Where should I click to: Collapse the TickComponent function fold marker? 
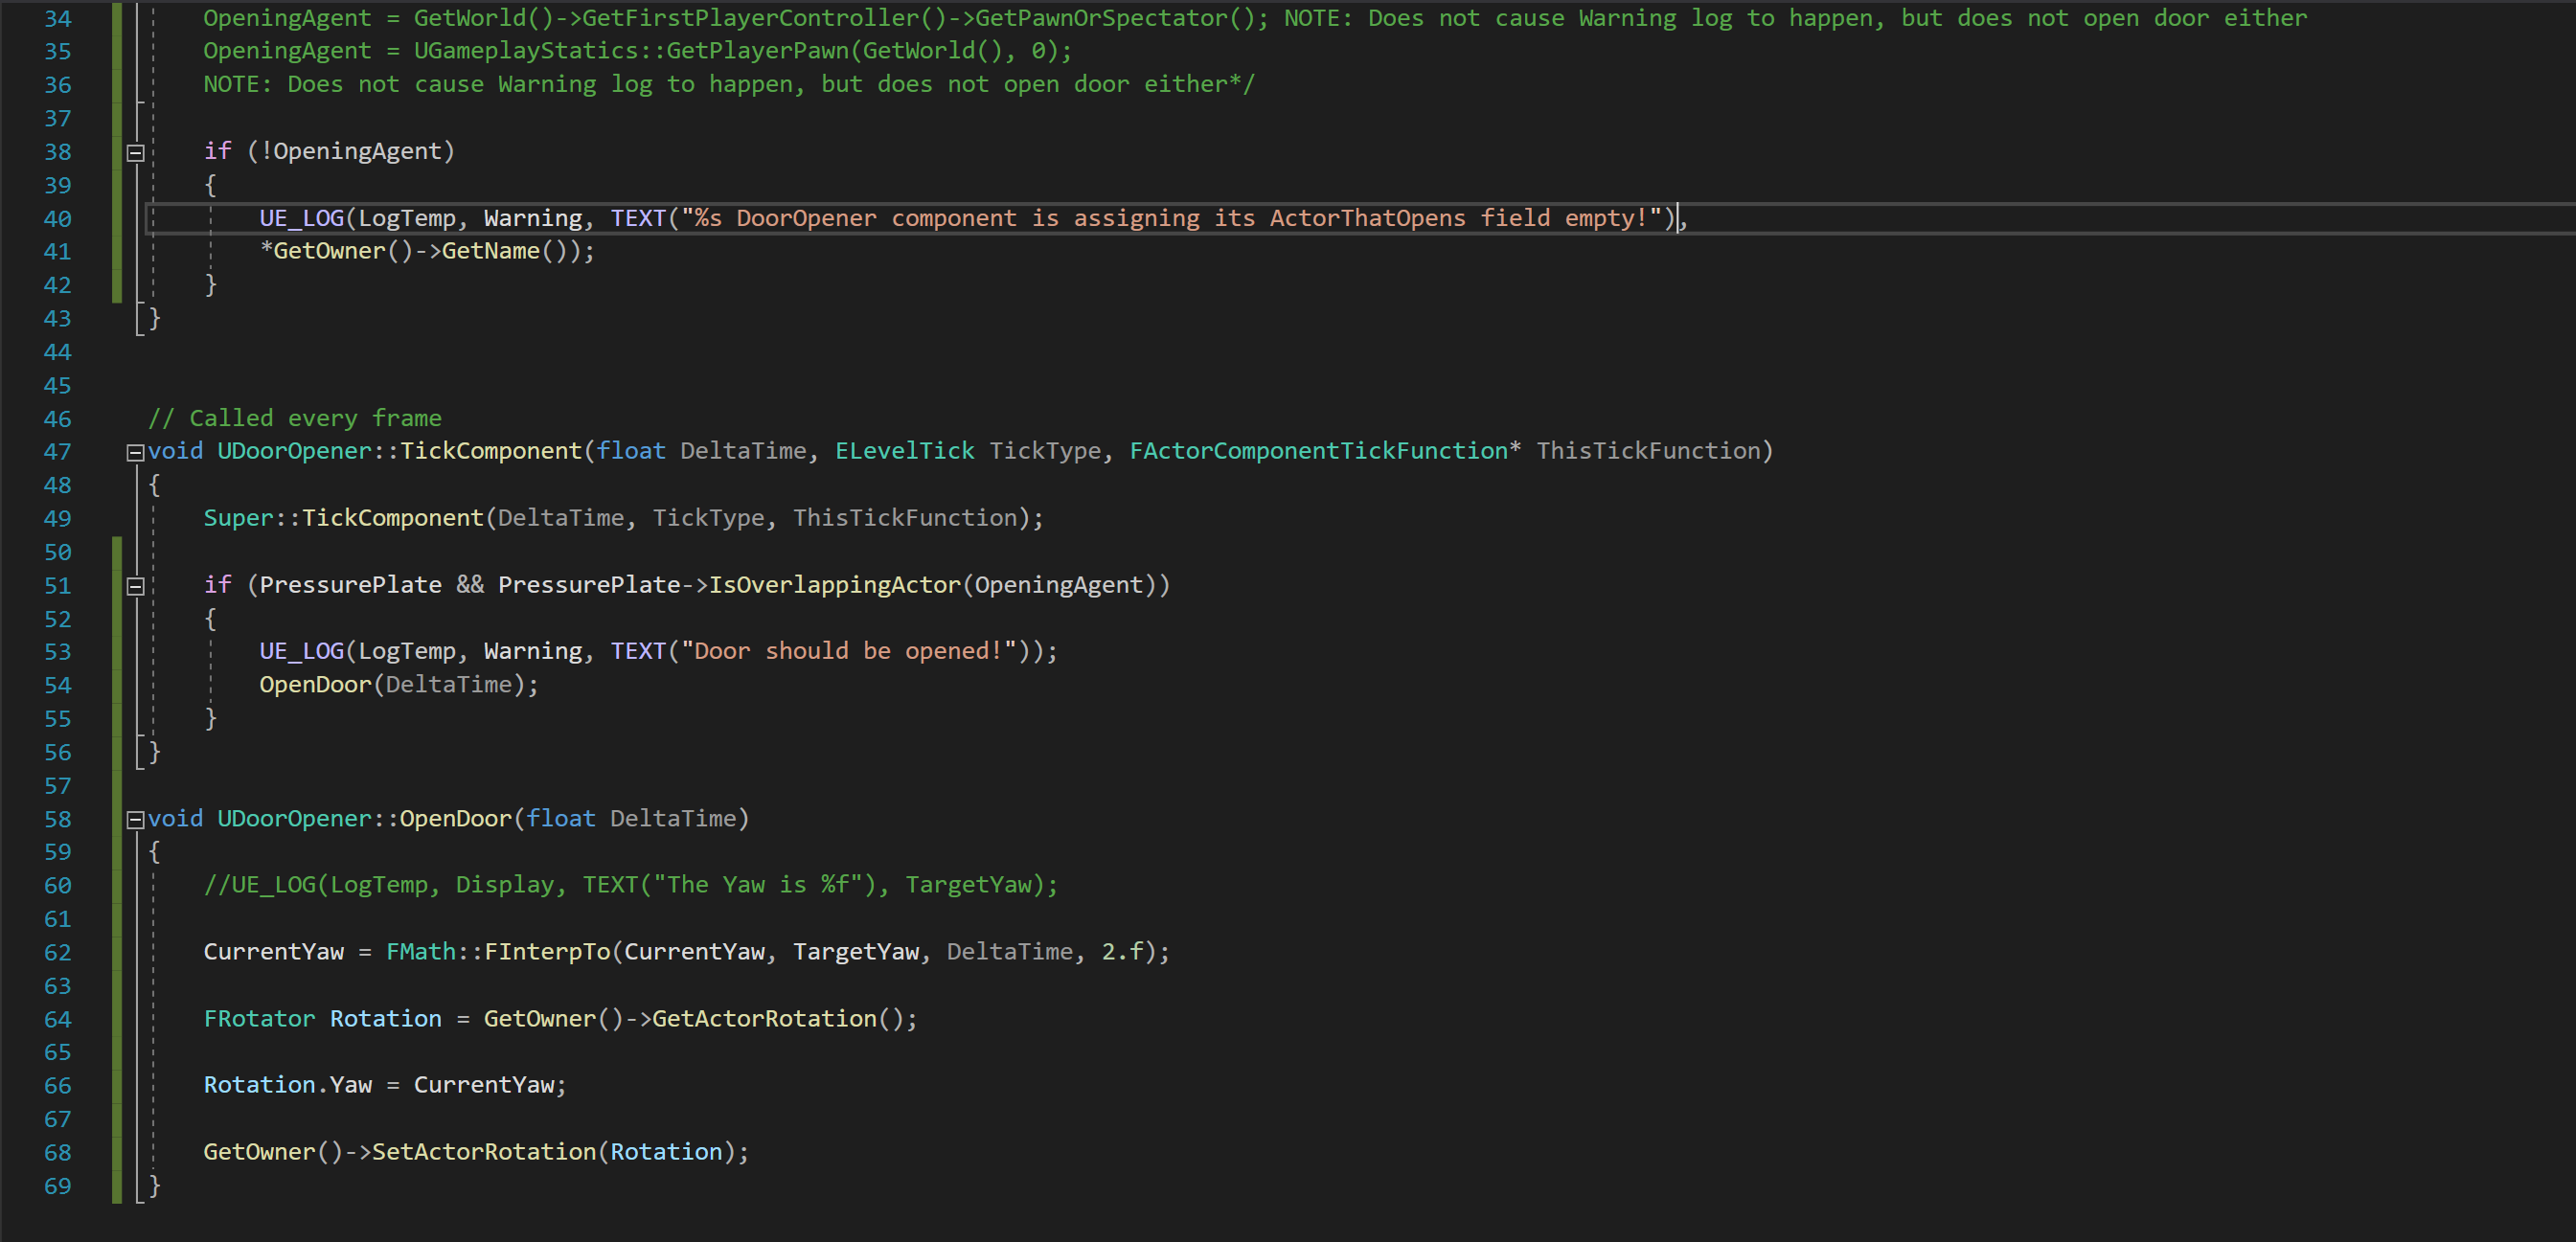(x=136, y=453)
